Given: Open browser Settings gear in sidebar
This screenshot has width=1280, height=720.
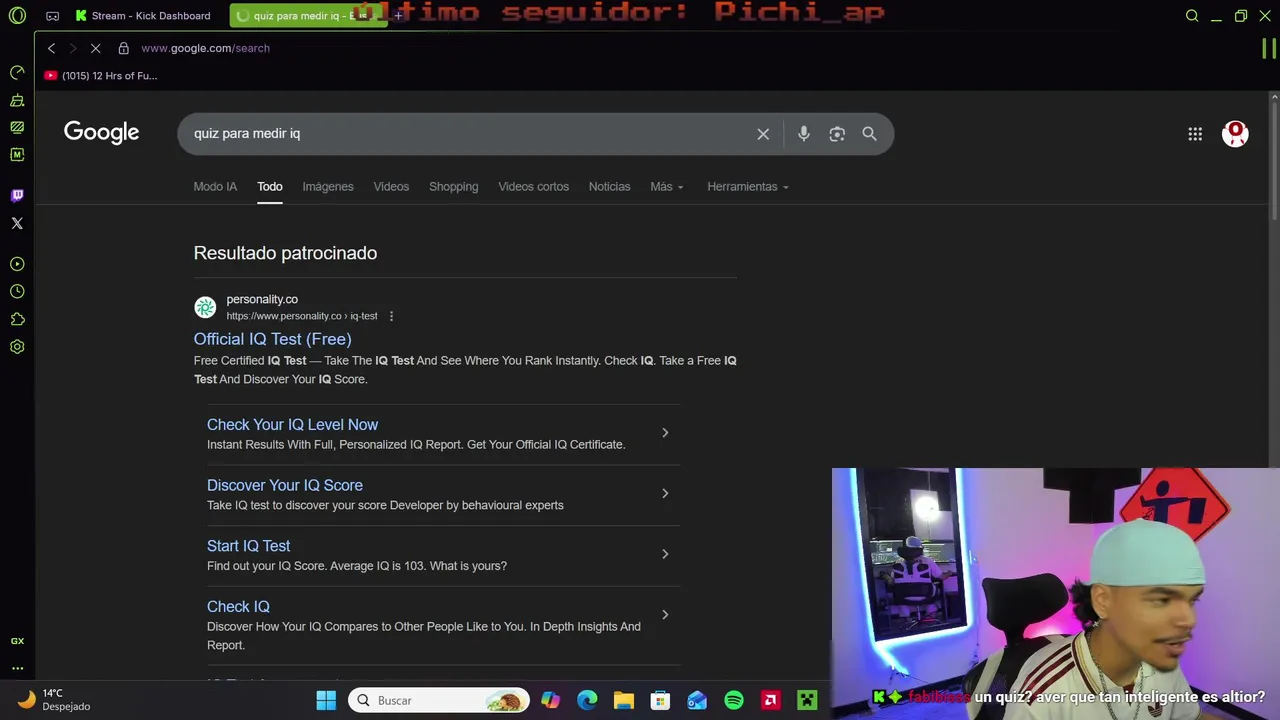Looking at the screenshot, I should point(17,347).
